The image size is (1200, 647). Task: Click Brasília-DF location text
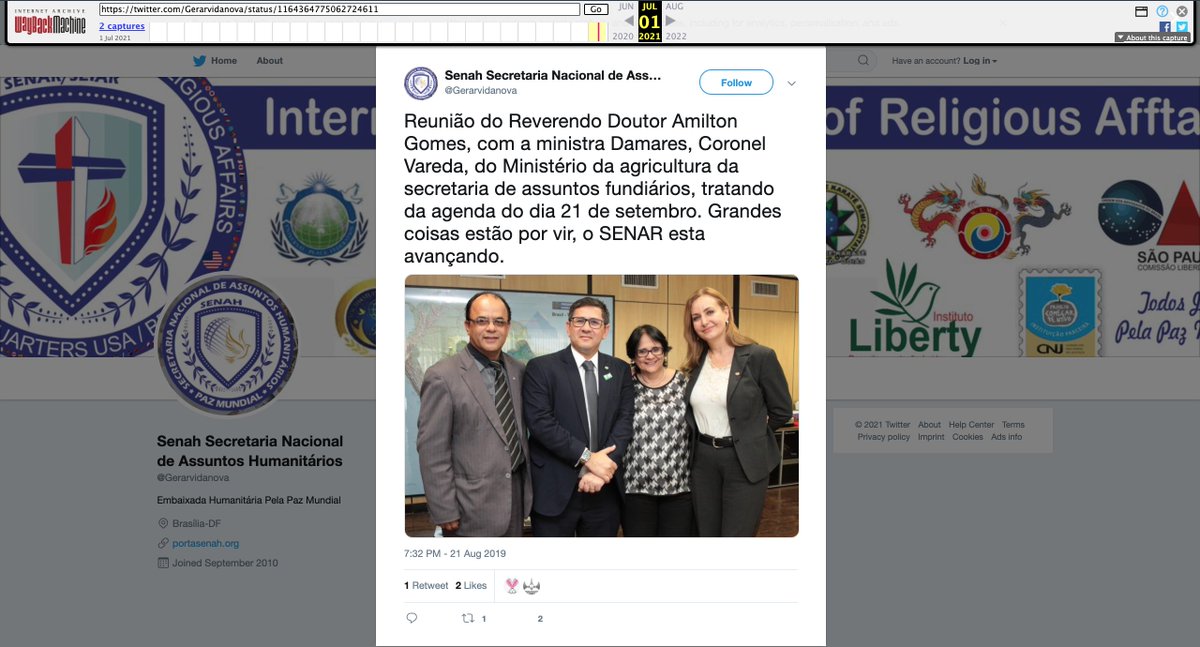point(198,524)
